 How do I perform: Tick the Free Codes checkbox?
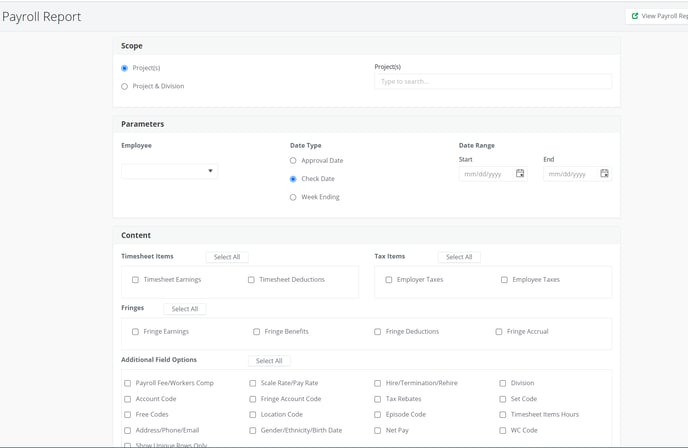[127, 415]
